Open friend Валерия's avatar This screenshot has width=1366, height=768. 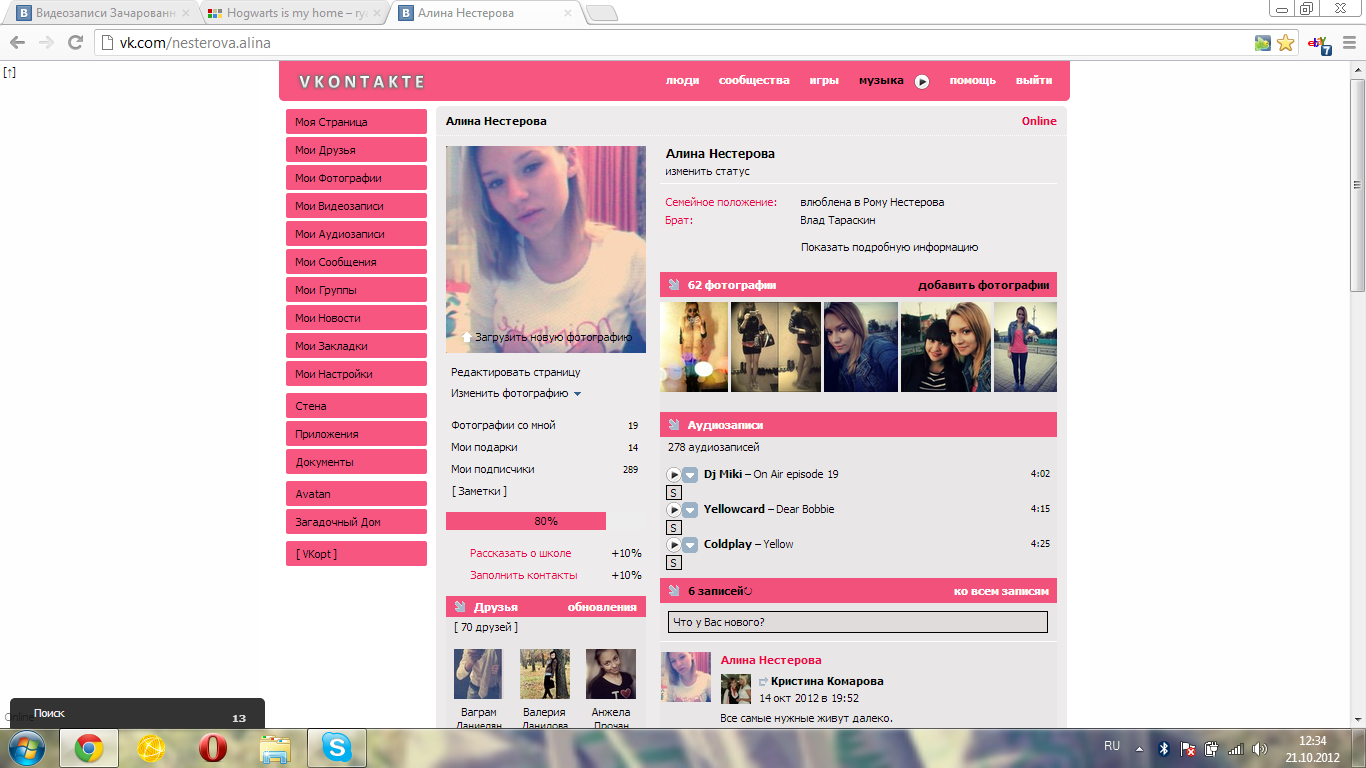(545, 674)
